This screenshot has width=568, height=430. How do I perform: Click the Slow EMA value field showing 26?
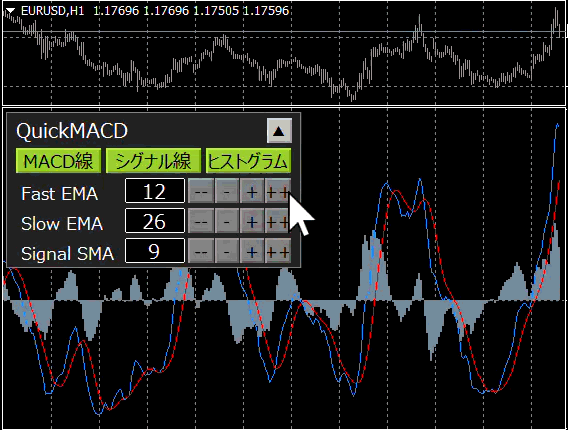tap(155, 221)
